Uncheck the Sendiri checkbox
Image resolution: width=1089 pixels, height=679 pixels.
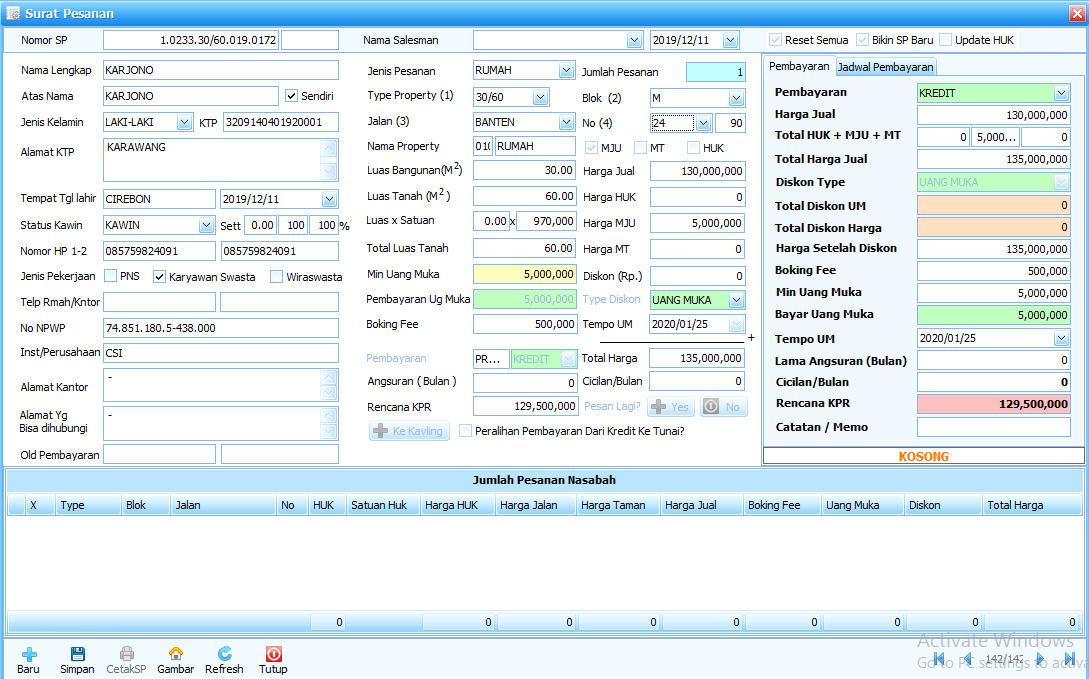tap(292, 96)
